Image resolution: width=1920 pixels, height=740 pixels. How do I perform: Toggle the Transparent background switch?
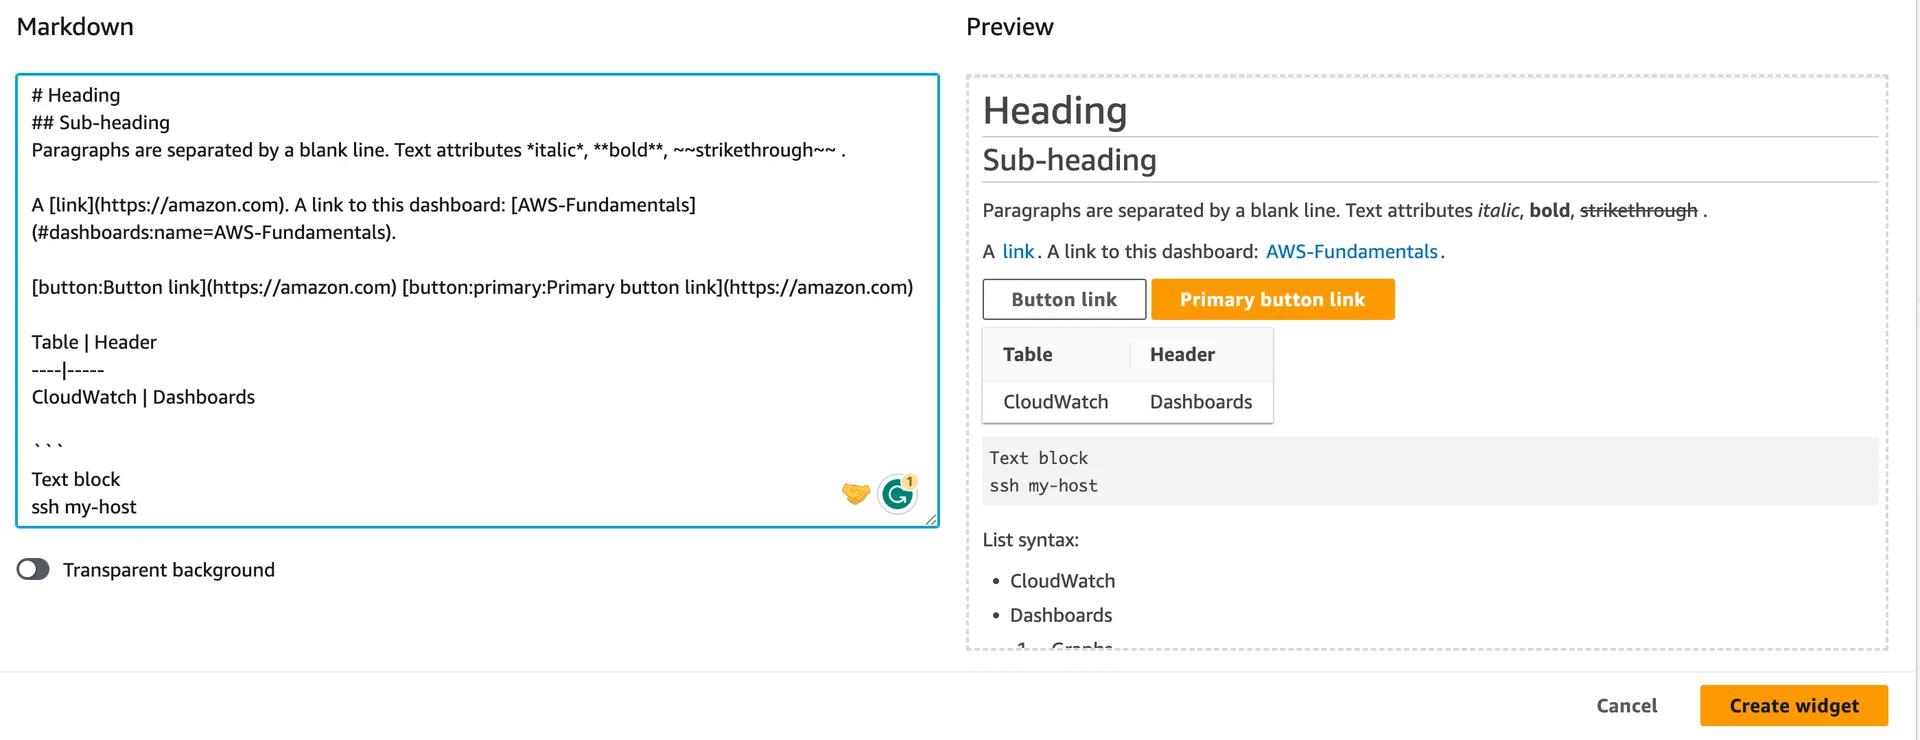coord(33,569)
